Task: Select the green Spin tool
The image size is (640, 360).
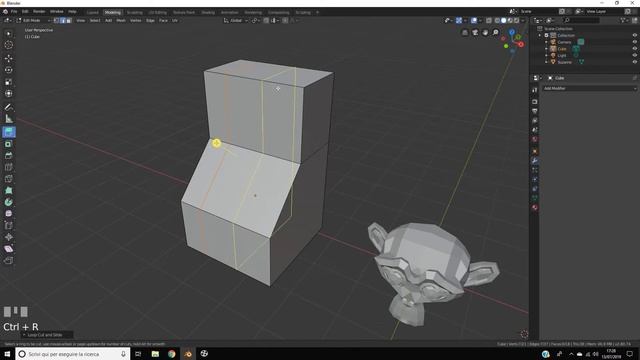Action: tap(9, 202)
